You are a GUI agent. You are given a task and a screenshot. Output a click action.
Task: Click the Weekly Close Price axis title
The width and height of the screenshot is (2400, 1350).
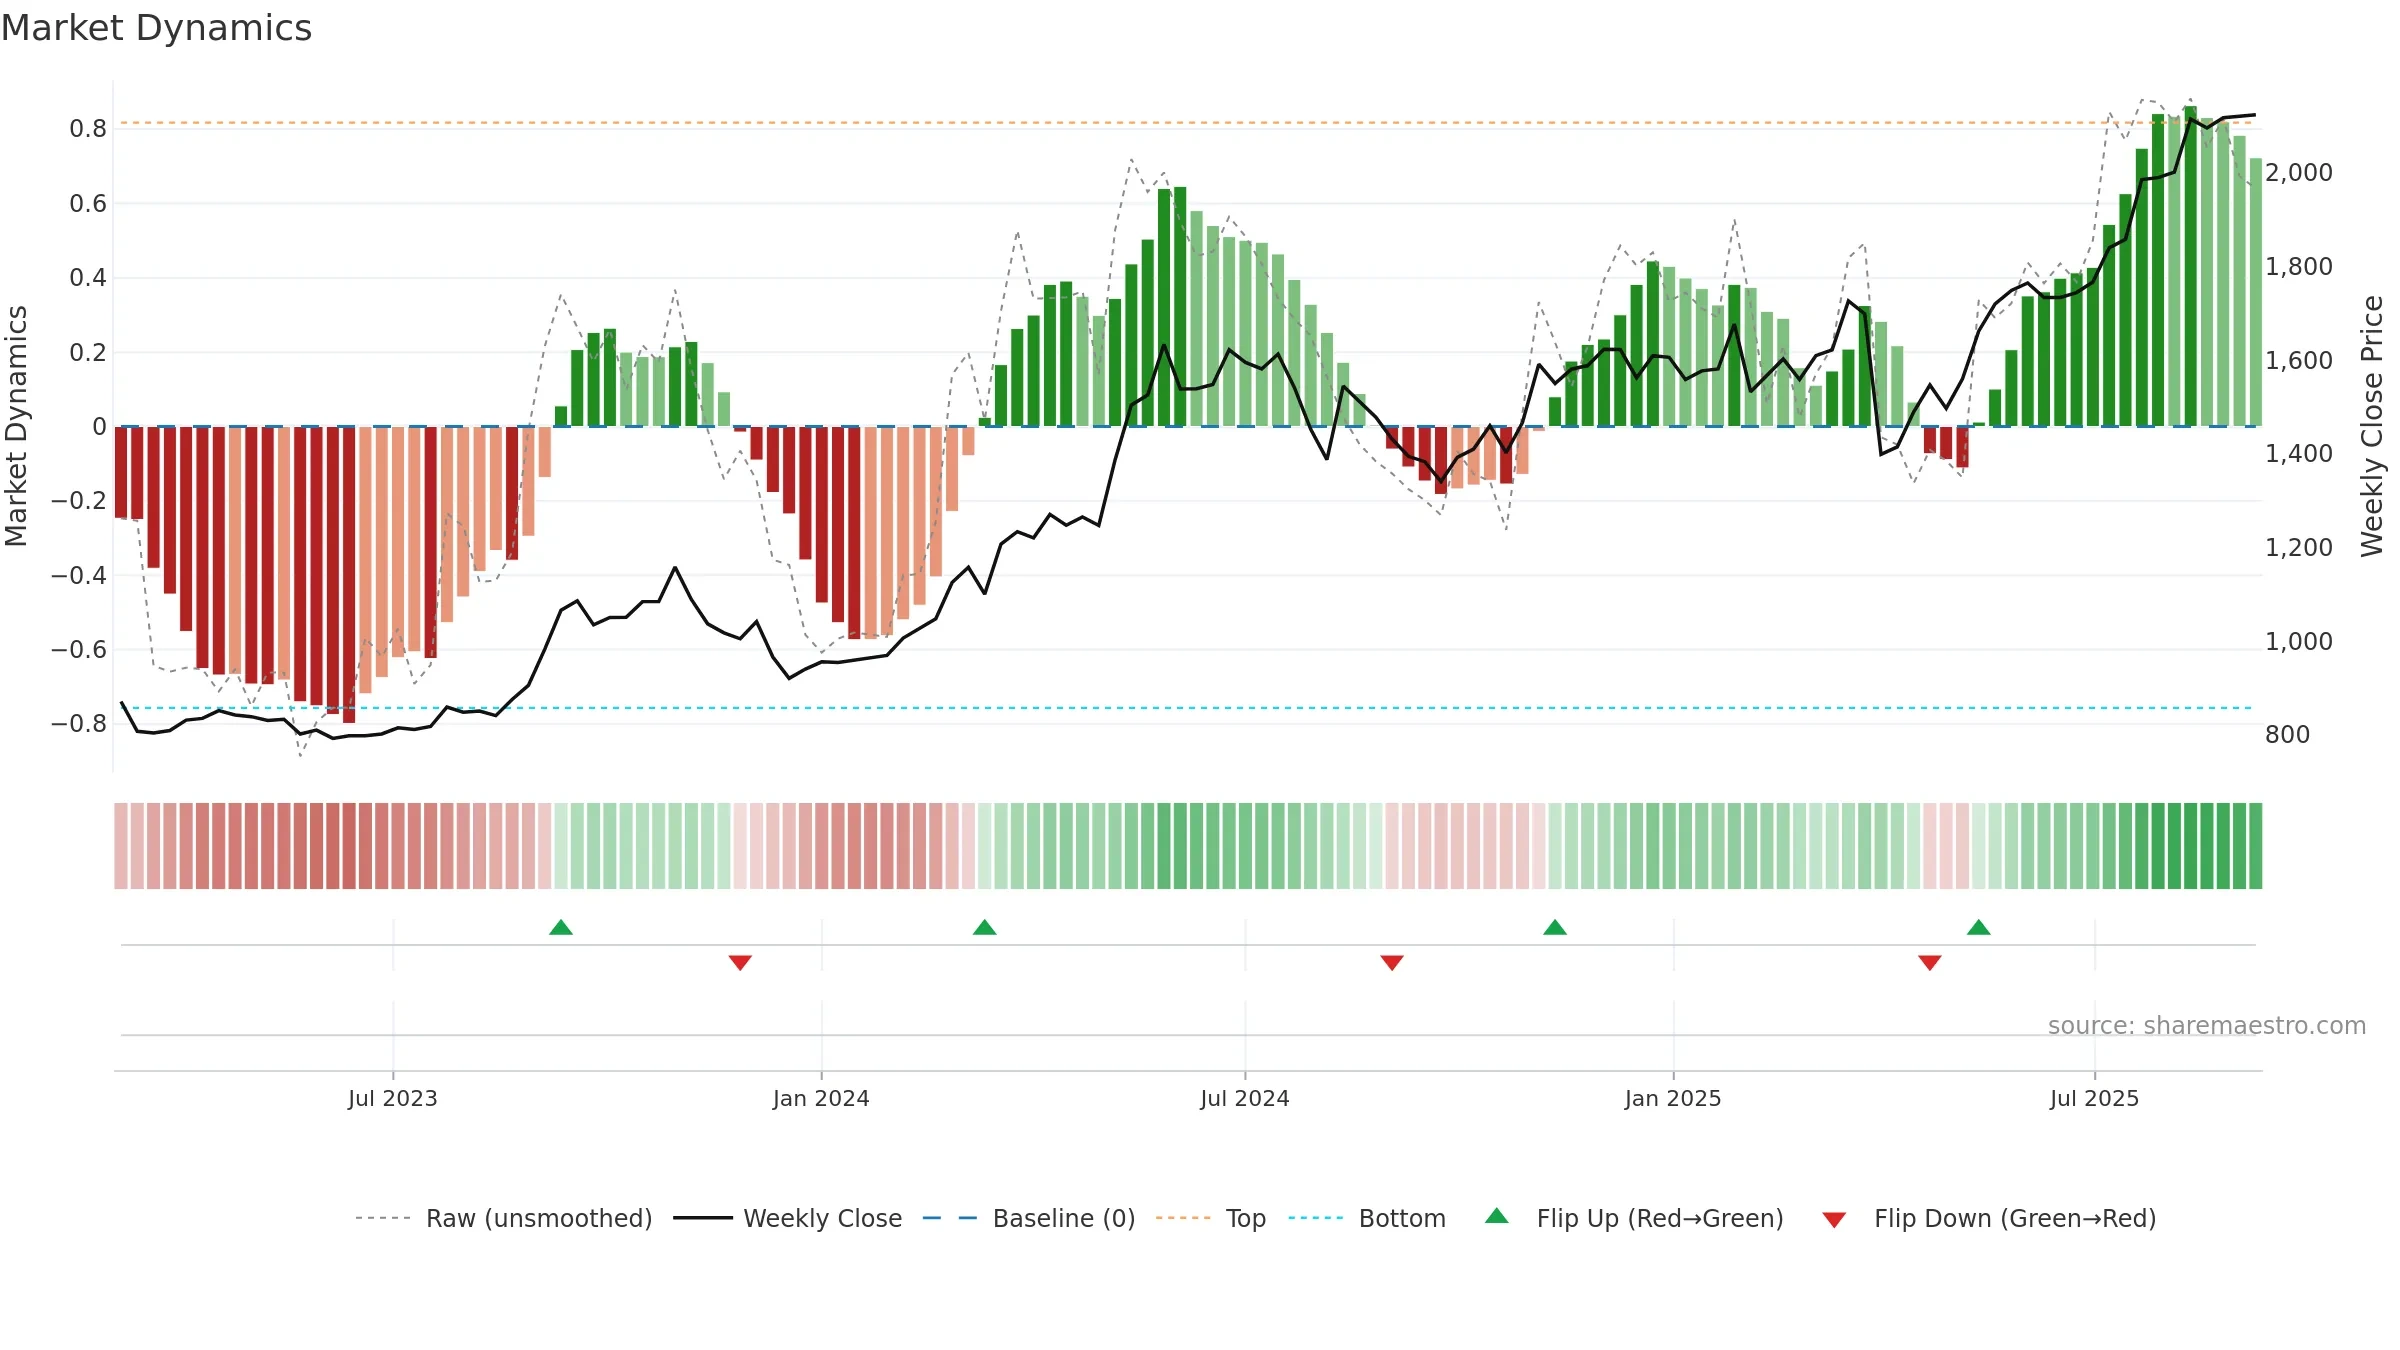pyautogui.click(x=2372, y=426)
